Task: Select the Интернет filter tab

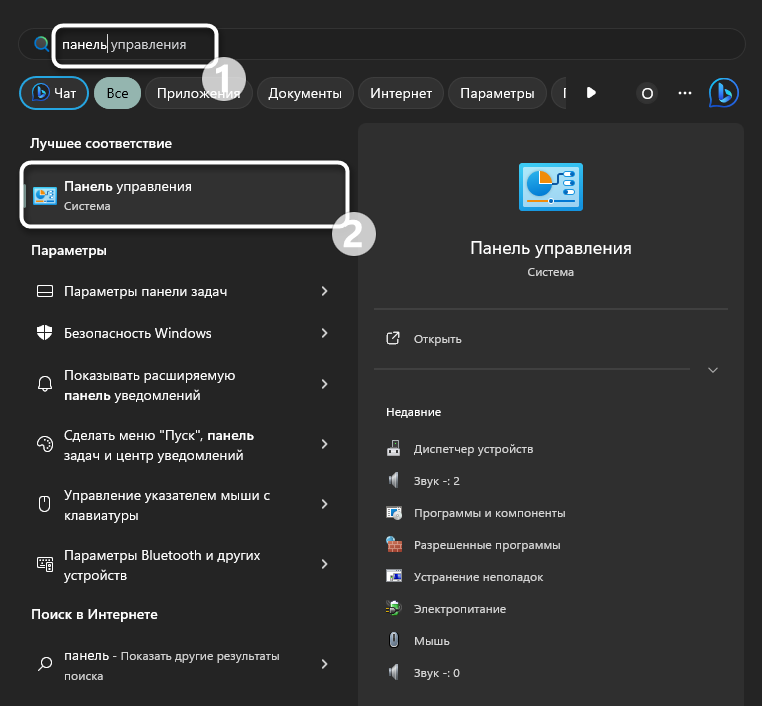Action: click(400, 93)
